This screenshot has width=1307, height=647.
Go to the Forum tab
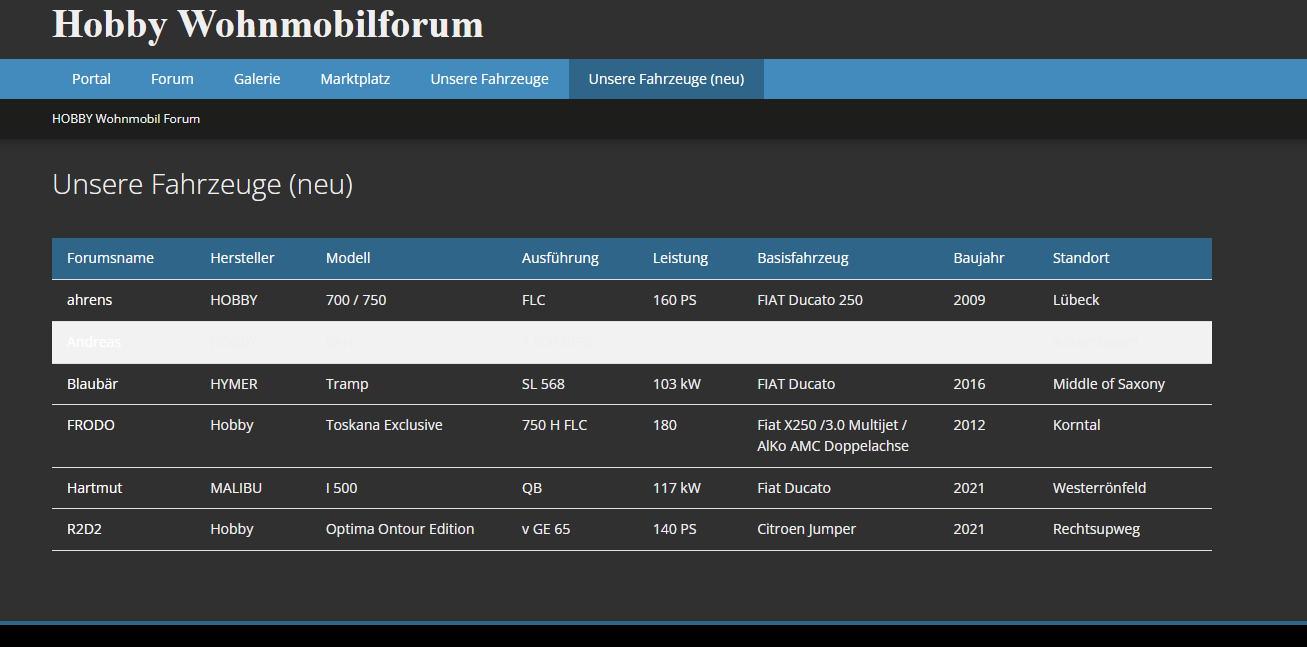coord(172,79)
